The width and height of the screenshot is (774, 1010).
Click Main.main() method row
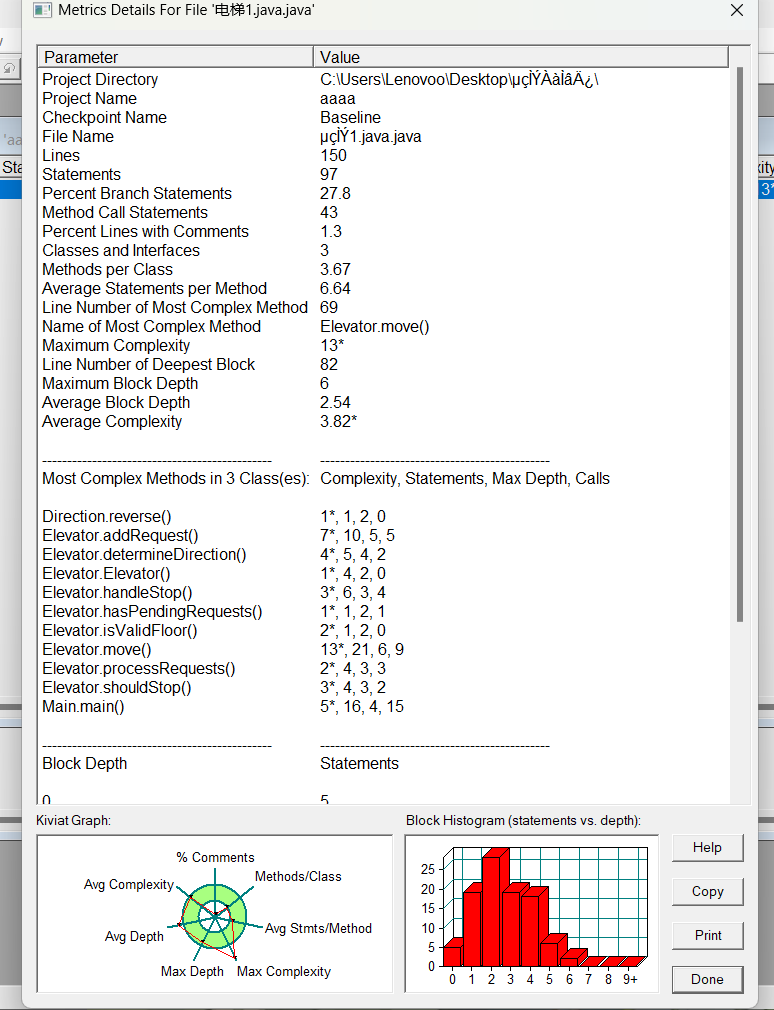[x=383, y=707]
